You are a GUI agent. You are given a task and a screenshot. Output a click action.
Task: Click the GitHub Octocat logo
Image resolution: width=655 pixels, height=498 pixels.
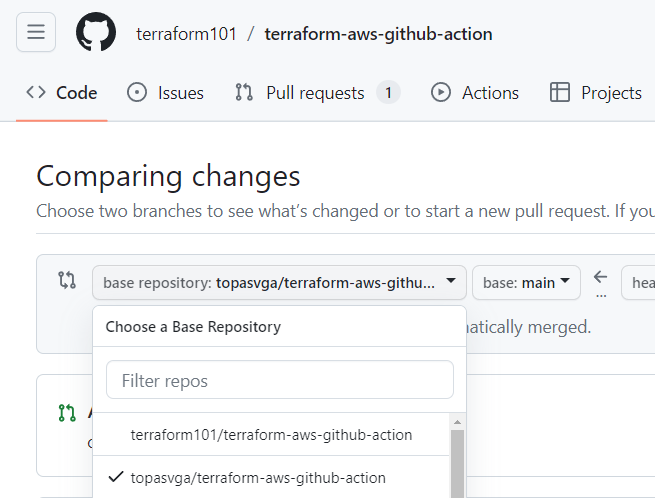tap(96, 33)
